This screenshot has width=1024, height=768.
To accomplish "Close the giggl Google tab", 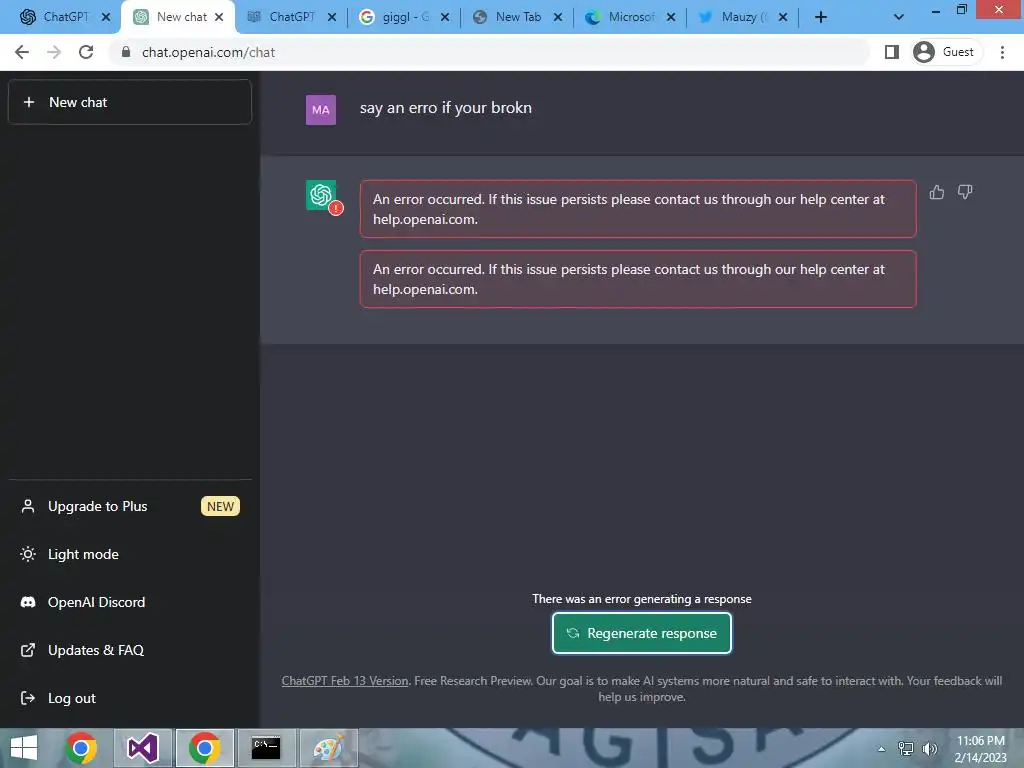I will coord(445,18).
